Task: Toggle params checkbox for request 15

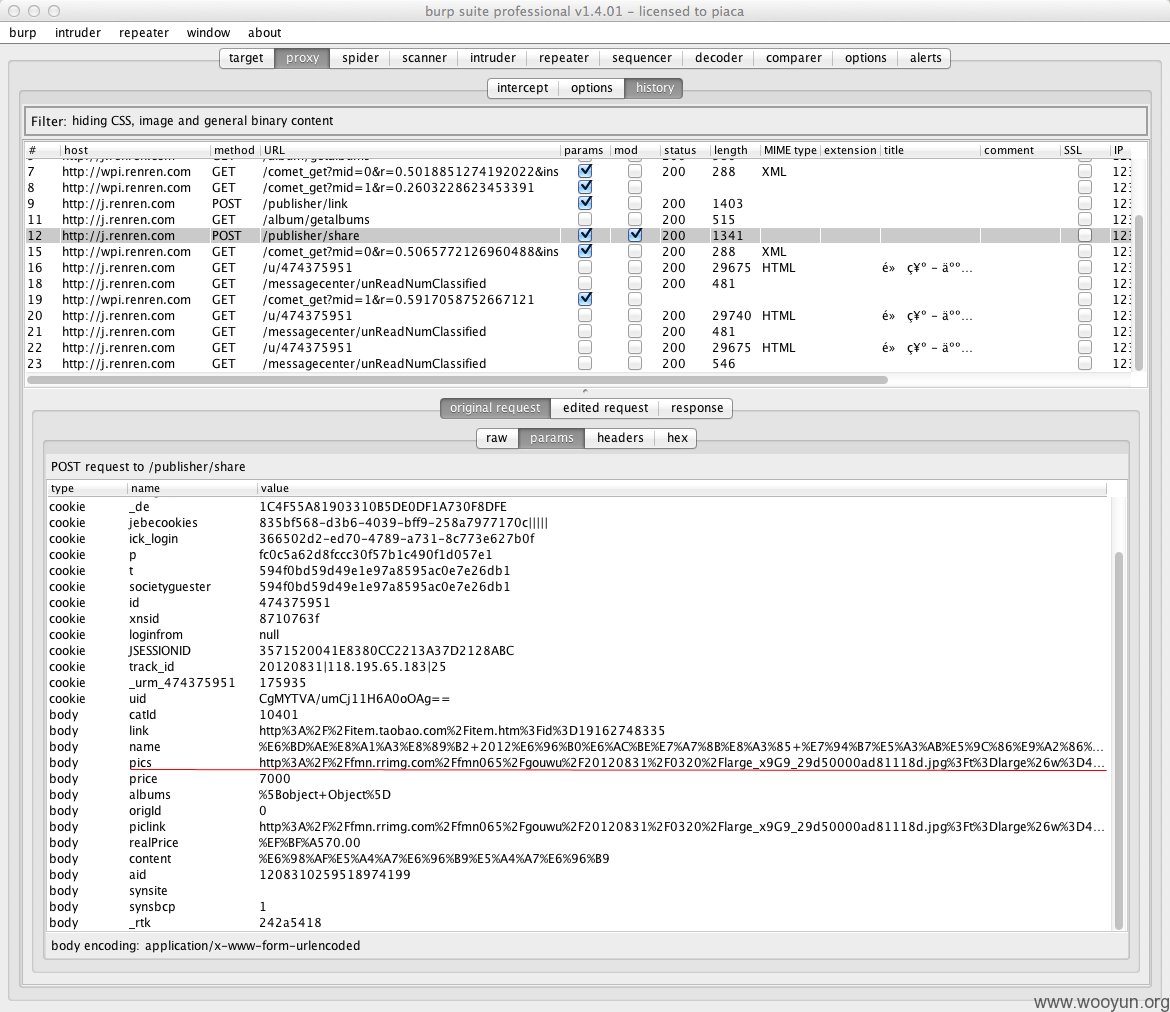Action: (585, 252)
